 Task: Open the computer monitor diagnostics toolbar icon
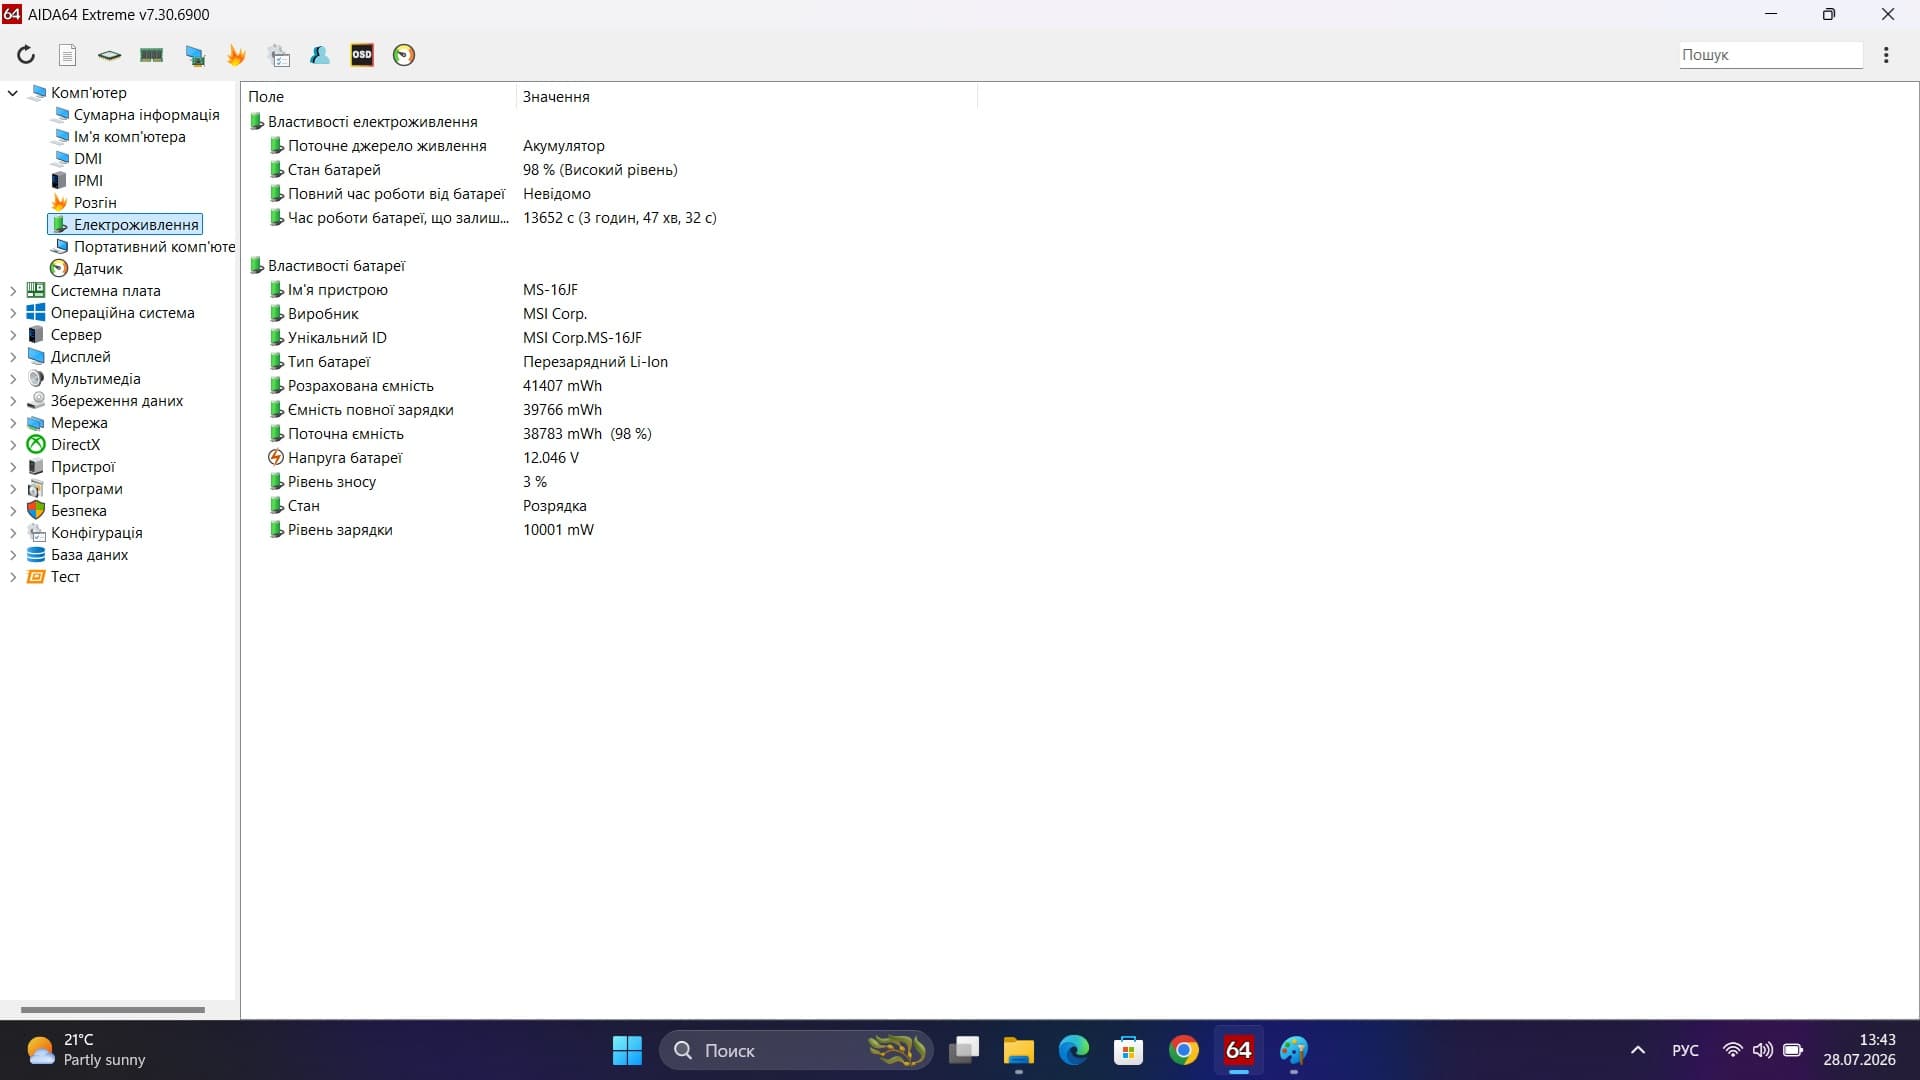[x=195, y=55]
